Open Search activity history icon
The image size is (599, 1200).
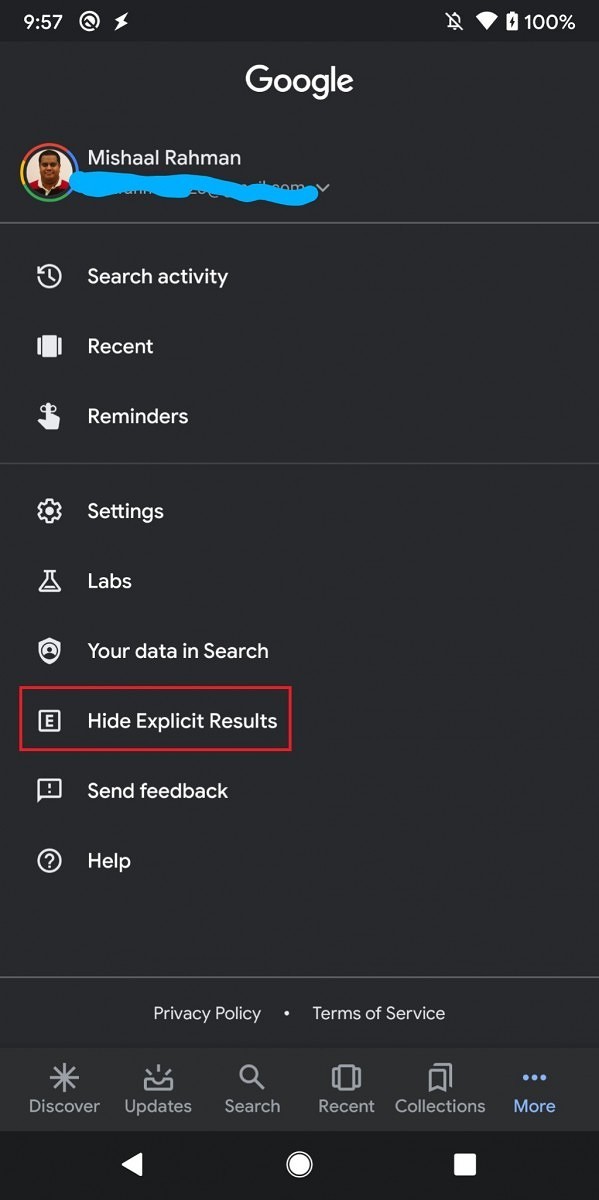(x=49, y=277)
